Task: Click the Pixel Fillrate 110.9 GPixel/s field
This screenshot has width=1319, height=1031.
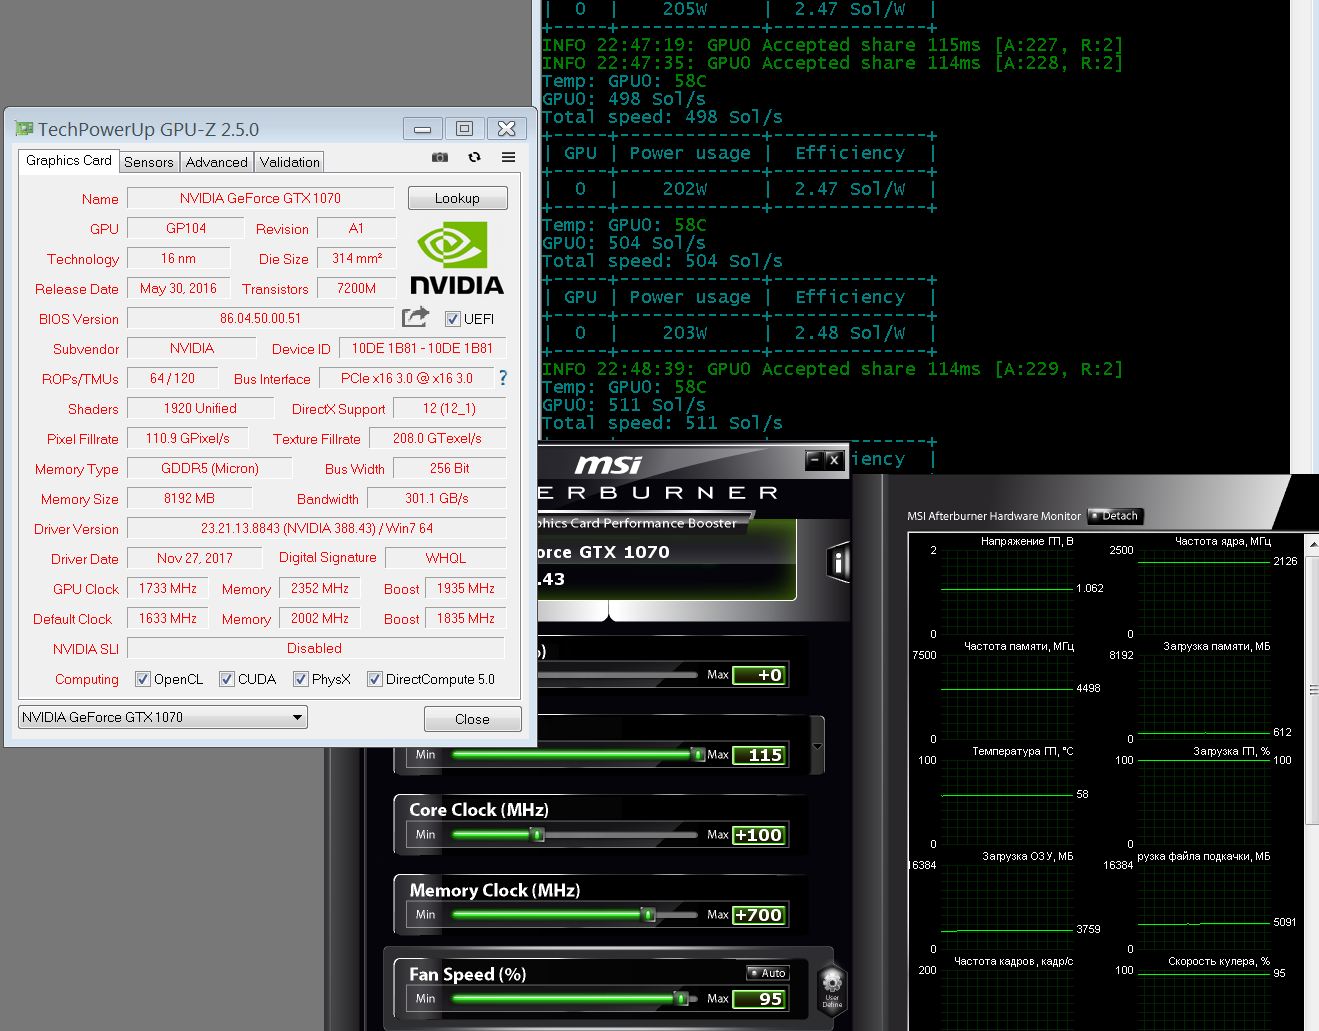Action: tap(188, 438)
